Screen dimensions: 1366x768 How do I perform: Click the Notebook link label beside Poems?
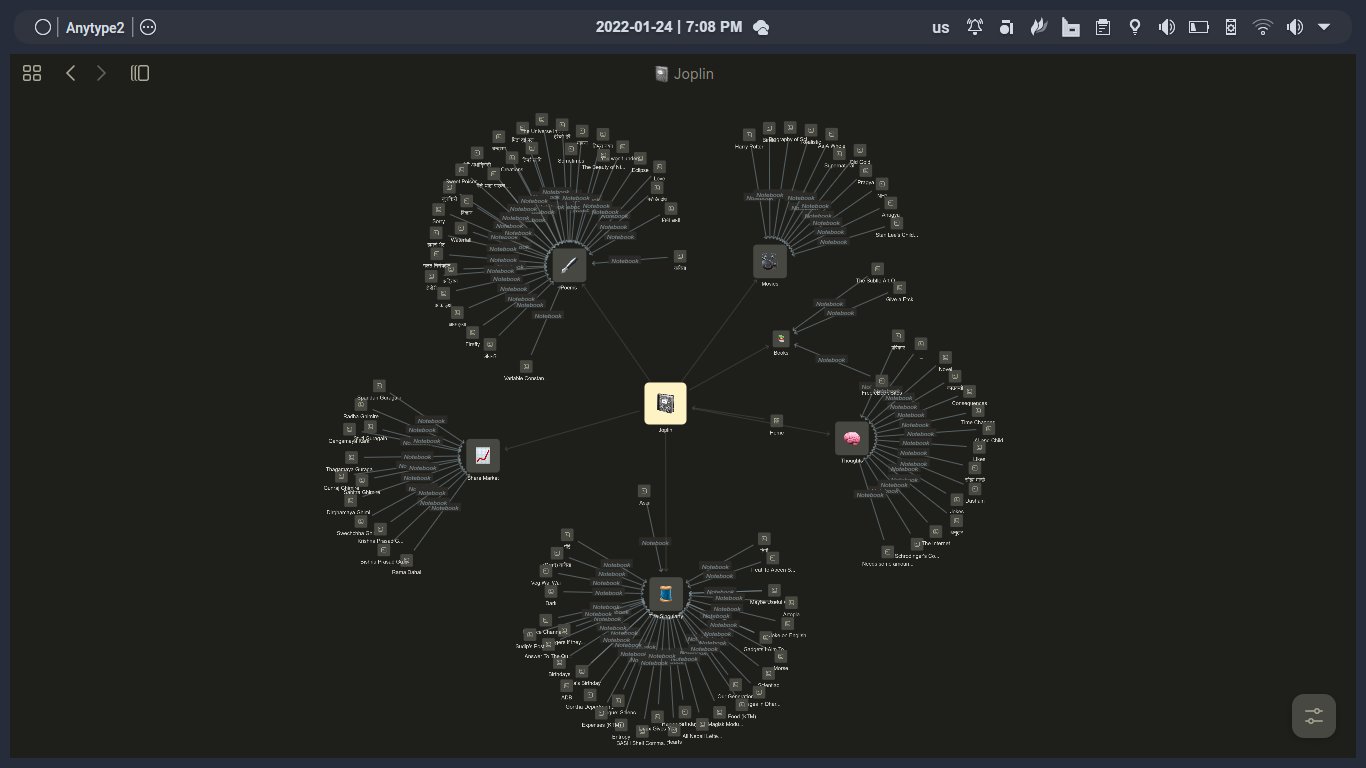625,261
